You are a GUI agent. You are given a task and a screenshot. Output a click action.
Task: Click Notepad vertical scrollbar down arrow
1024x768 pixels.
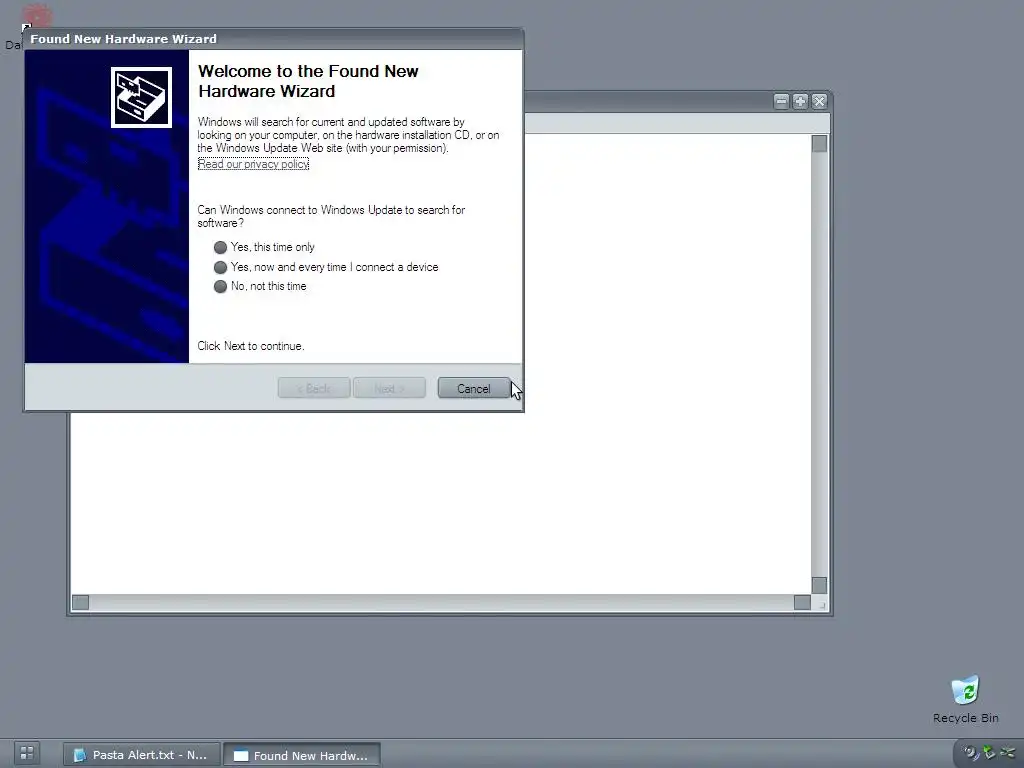click(x=819, y=585)
